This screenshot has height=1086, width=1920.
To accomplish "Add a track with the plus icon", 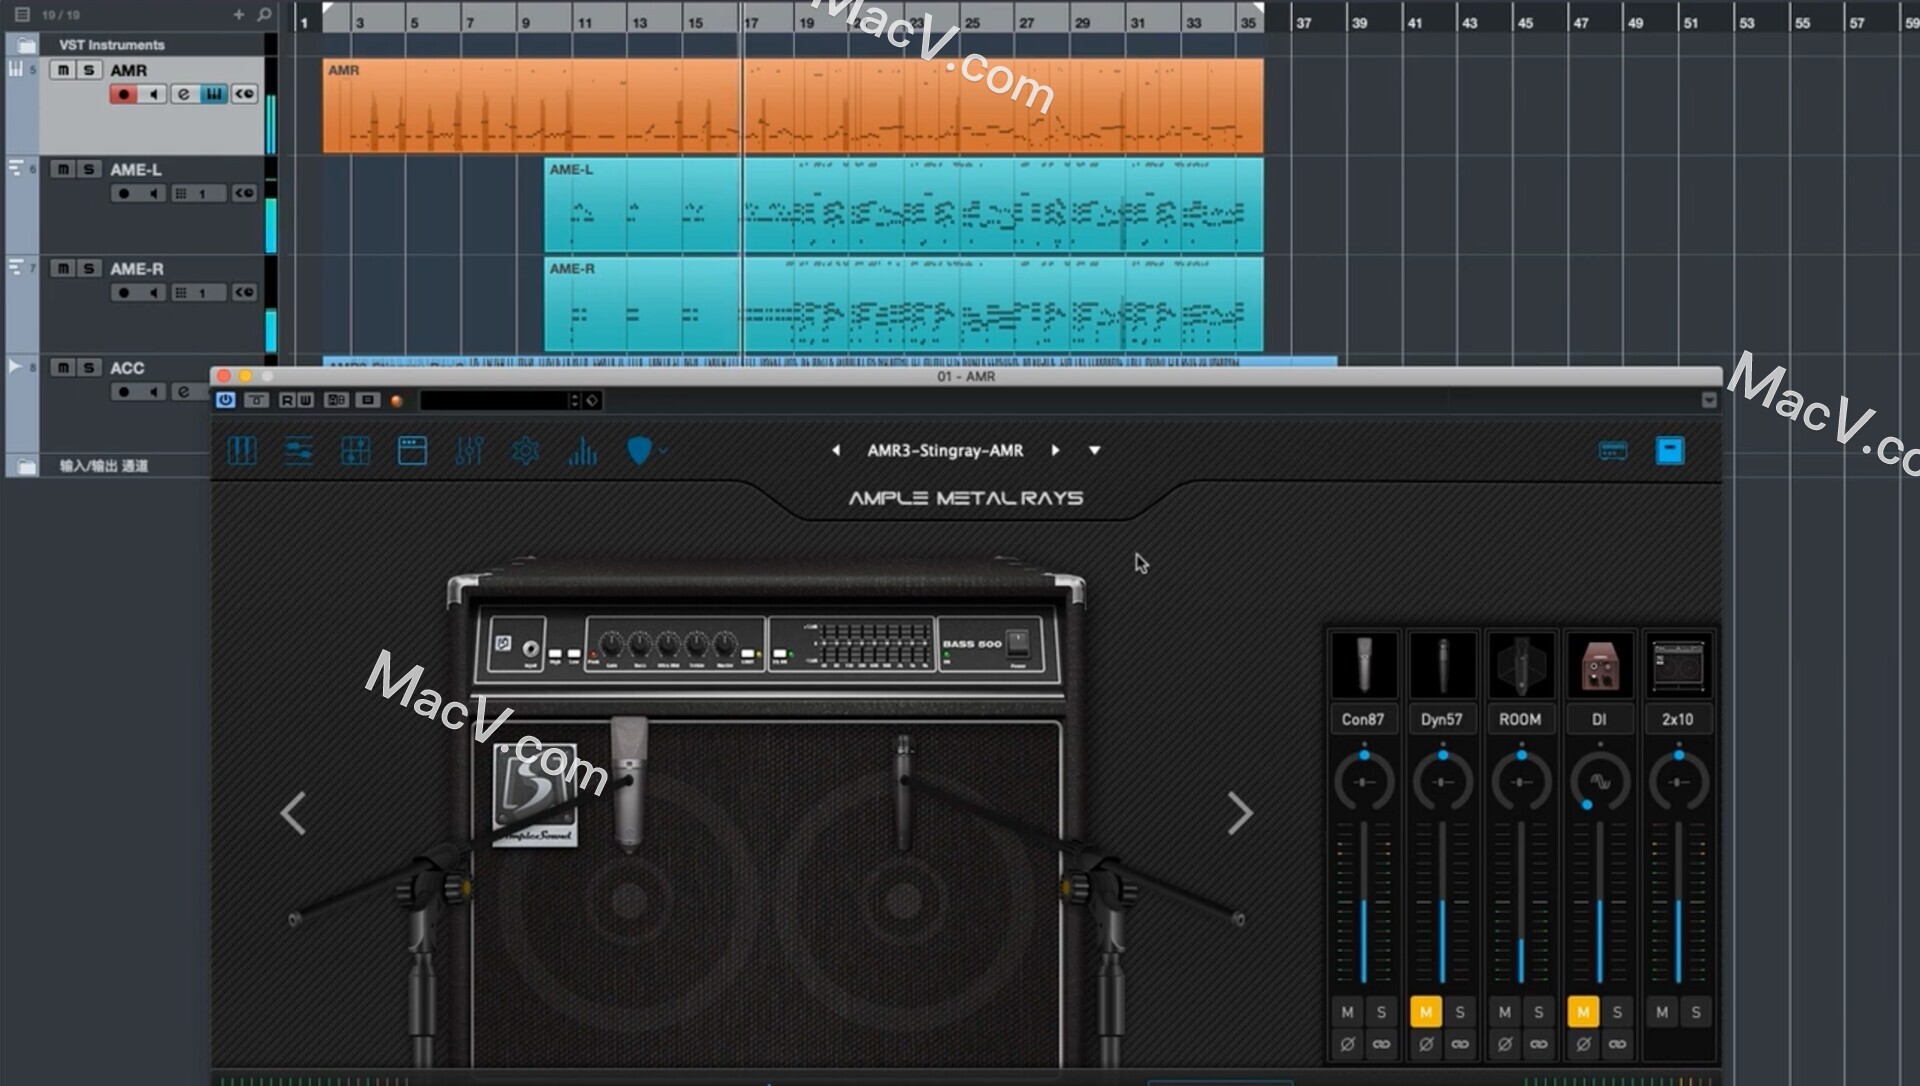I will pos(238,14).
